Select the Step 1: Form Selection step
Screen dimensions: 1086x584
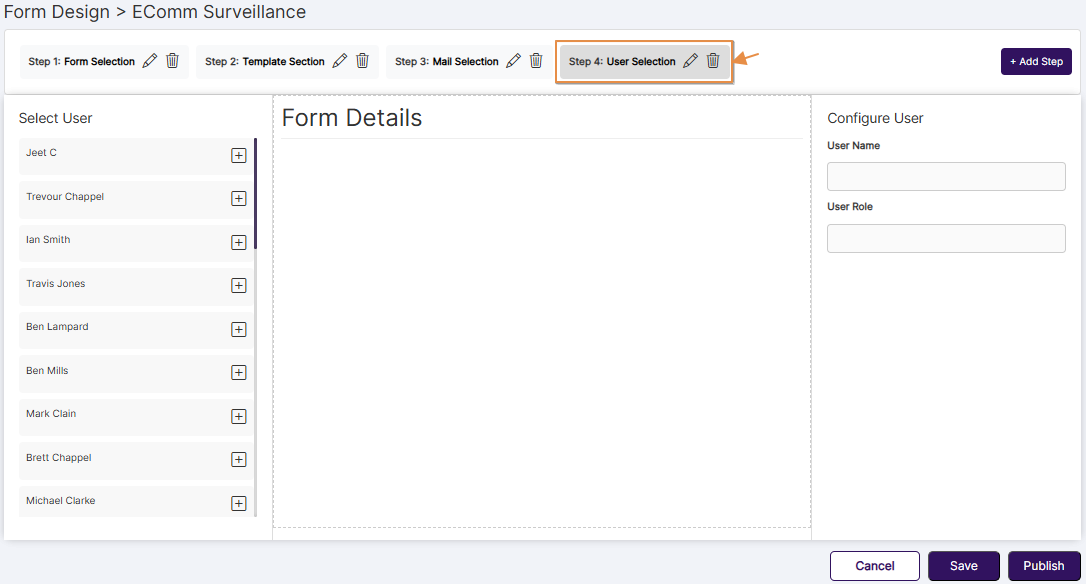pyautogui.click(x=80, y=60)
